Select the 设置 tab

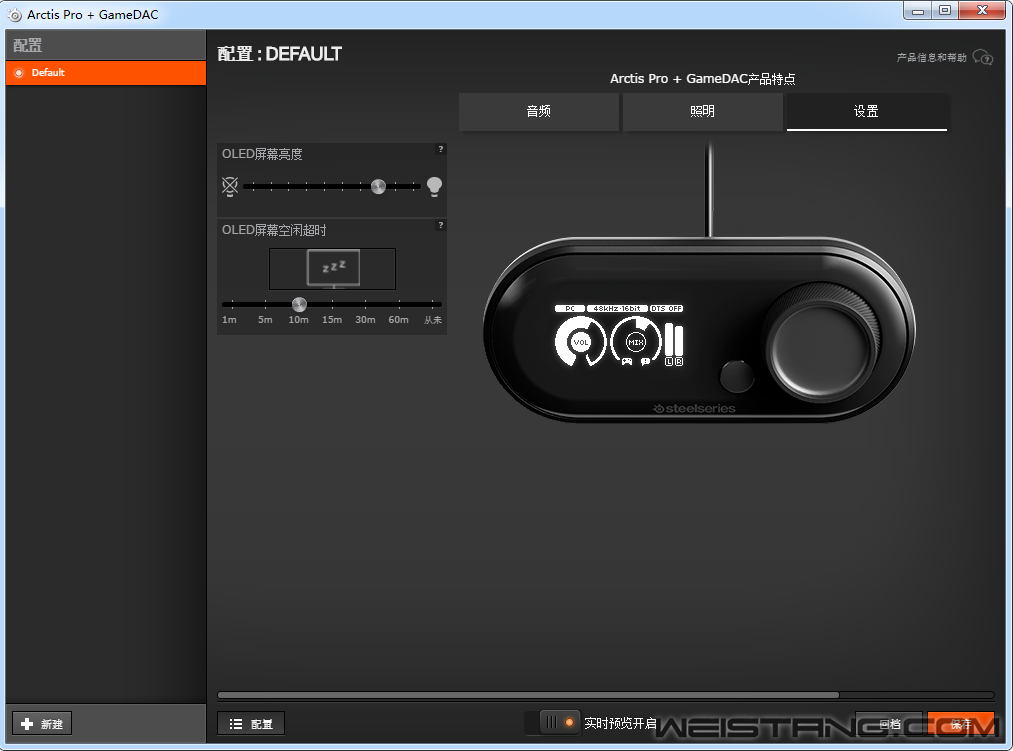[x=866, y=112]
